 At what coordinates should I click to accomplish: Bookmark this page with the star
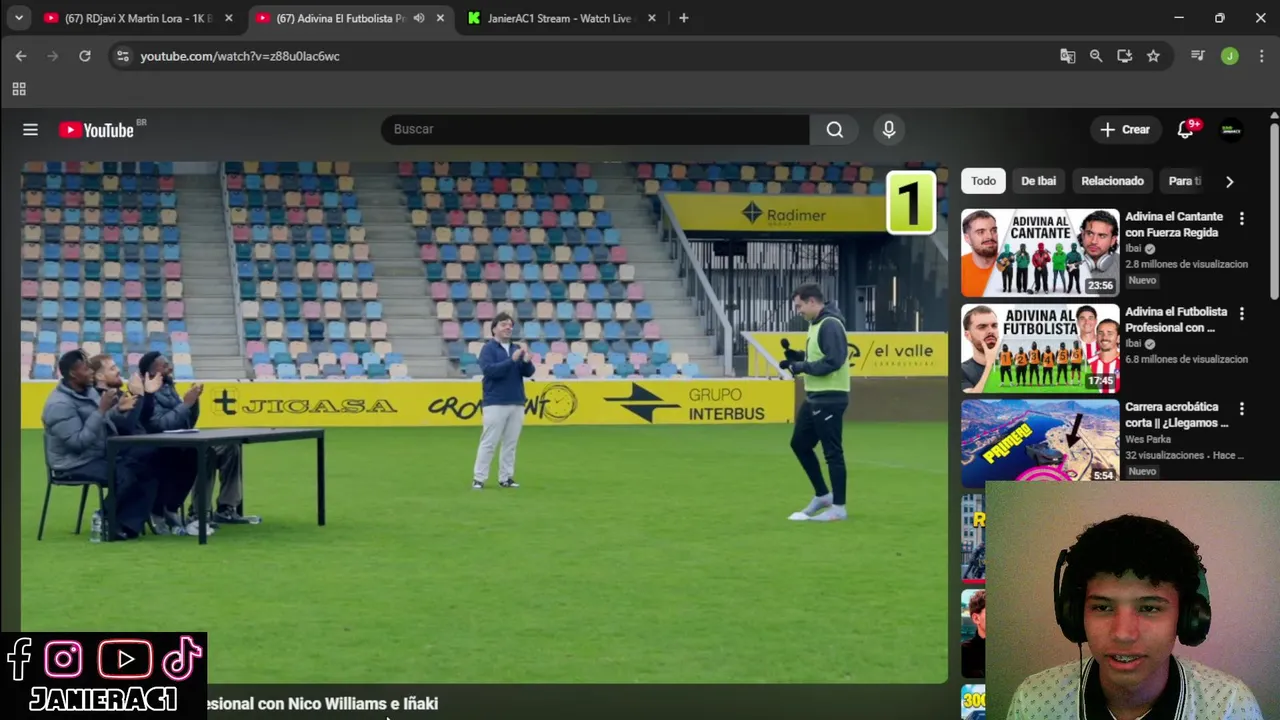[x=1153, y=56]
